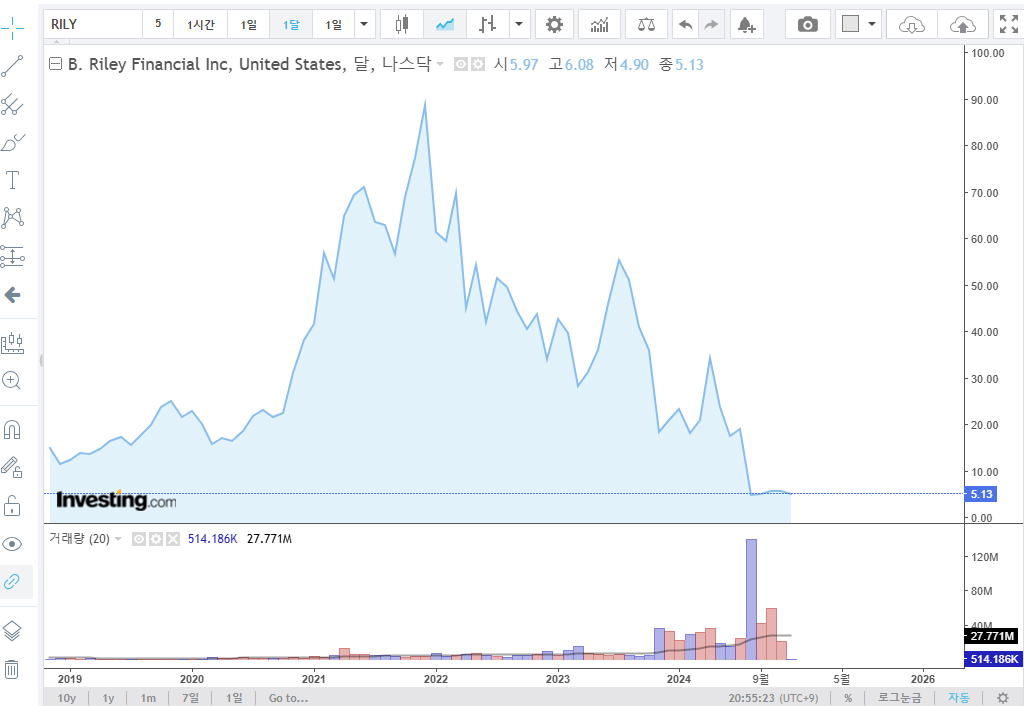Select the 1시간 interval
The width and height of the screenshot is (1024, 706).
click(x=200, y=25)
